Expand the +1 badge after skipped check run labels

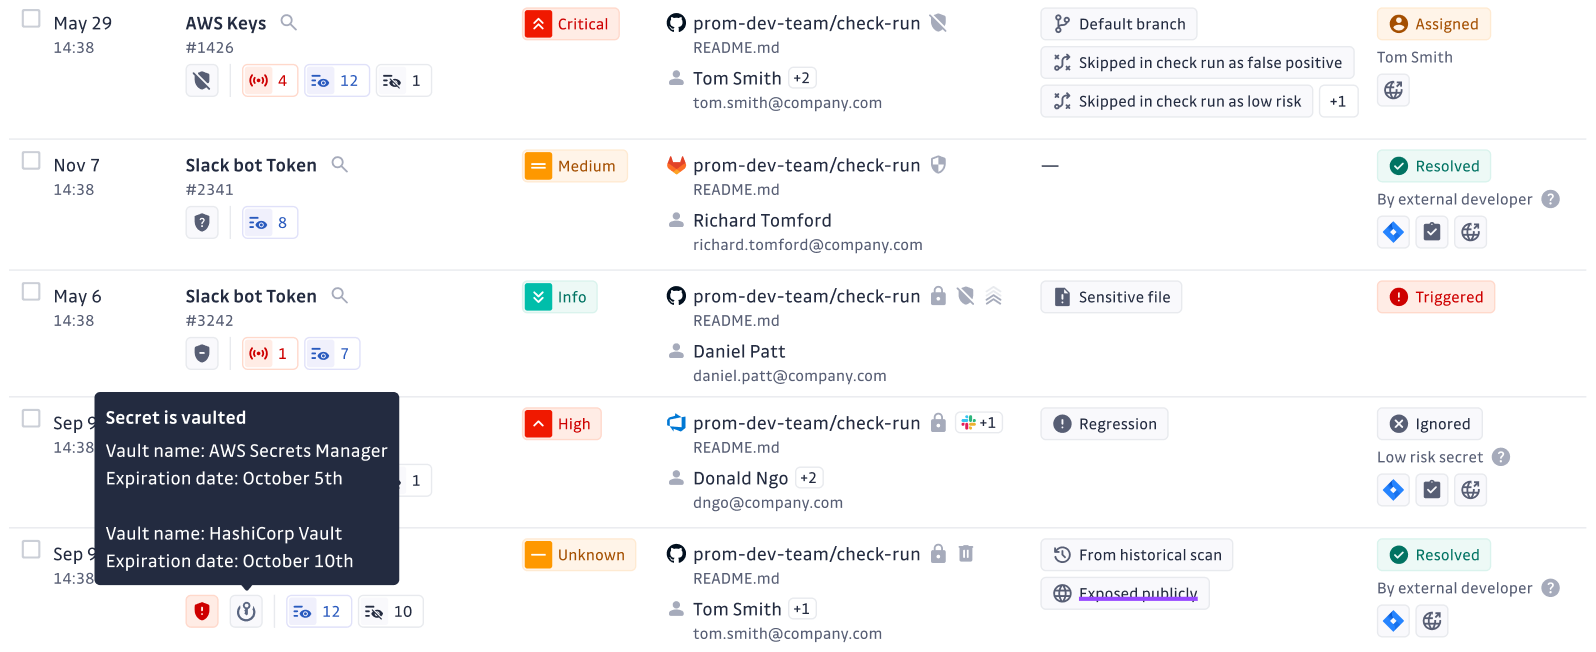(1339, 100)
